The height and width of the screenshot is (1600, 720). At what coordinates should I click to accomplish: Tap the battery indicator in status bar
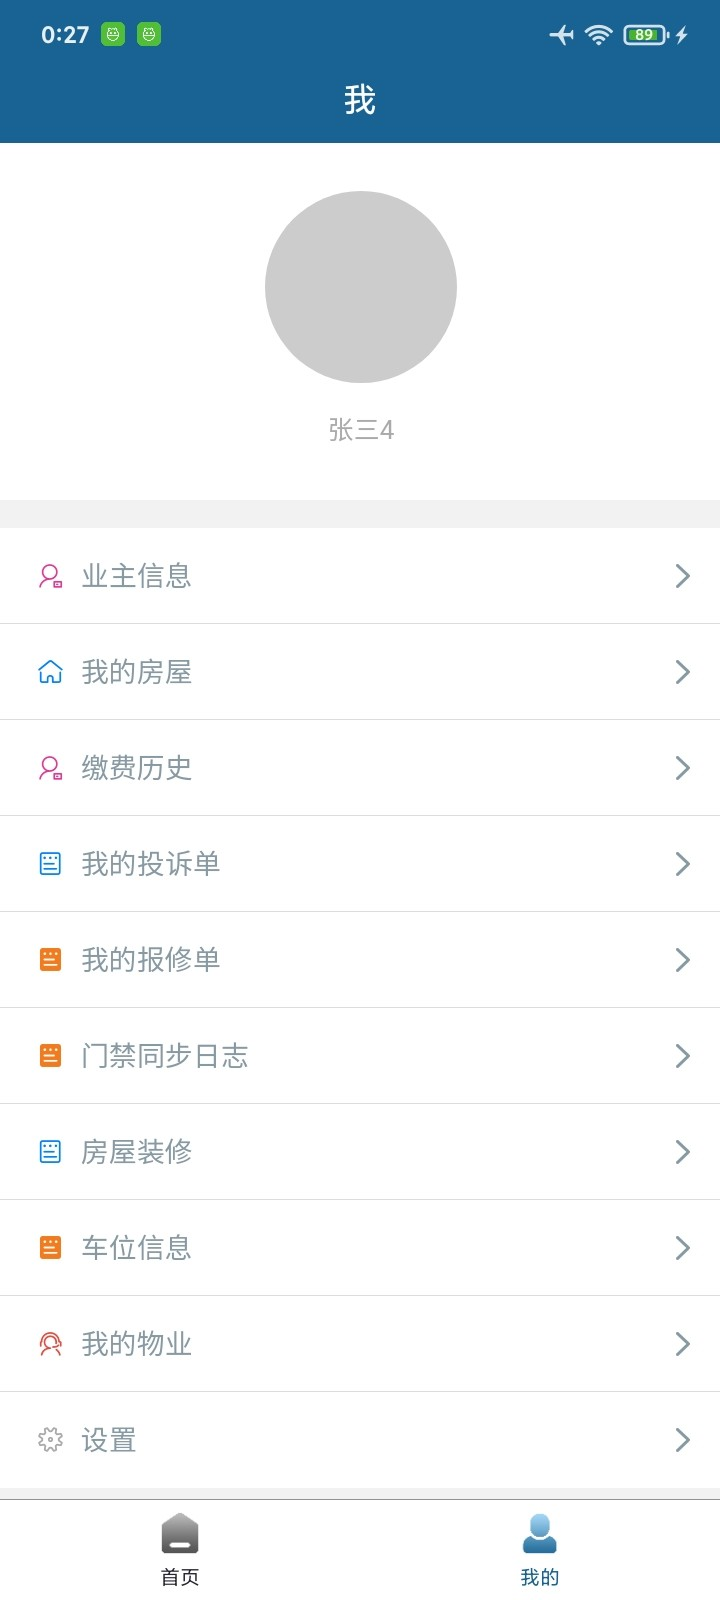645,35
